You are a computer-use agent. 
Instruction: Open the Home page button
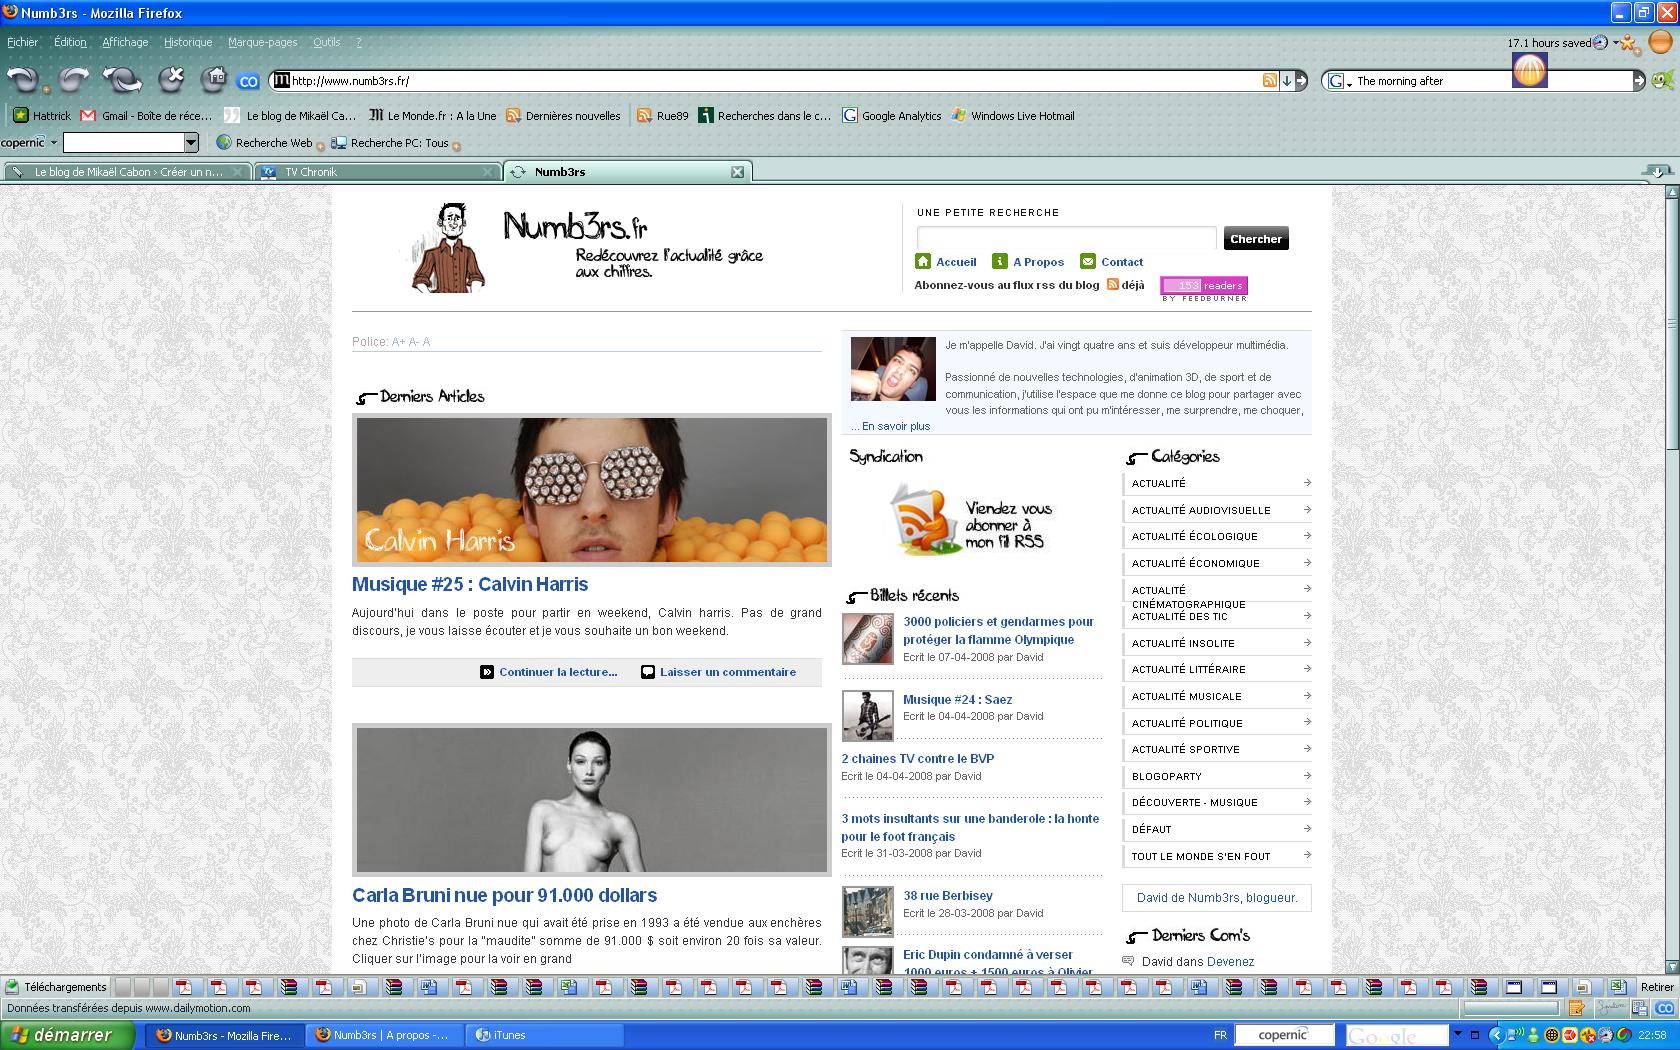click(x=214, y=80)
